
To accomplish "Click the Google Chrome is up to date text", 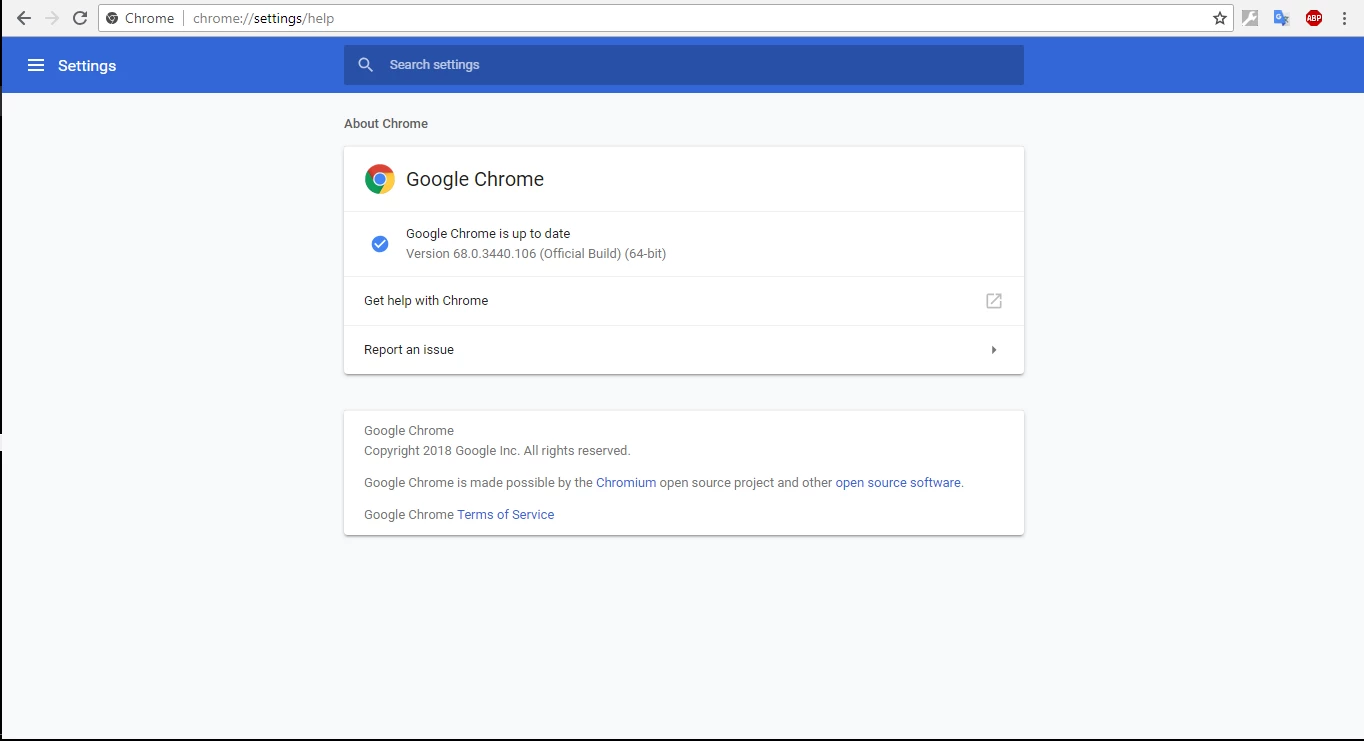I will [488, 234].
